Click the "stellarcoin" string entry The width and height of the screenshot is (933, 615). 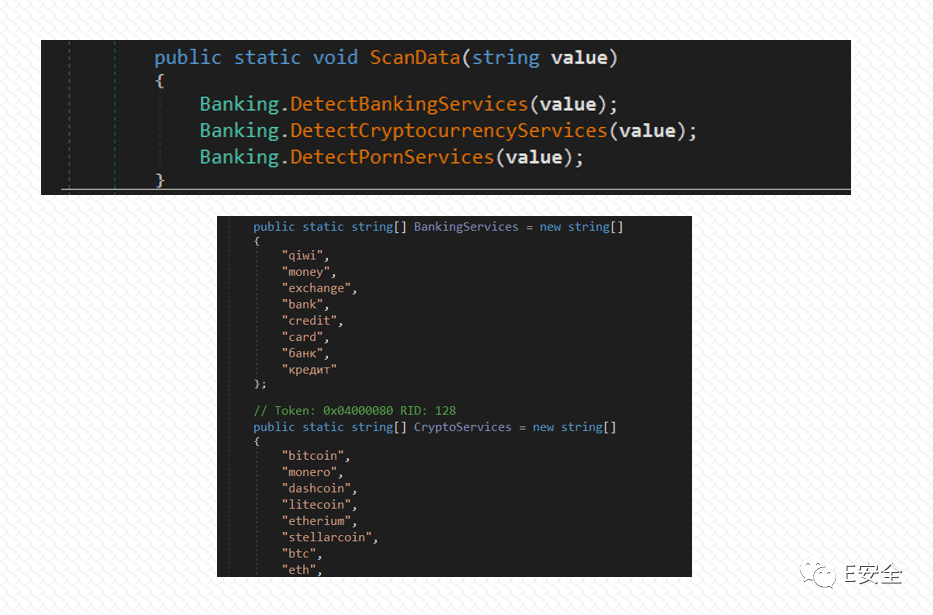click(x=327, y=537)
